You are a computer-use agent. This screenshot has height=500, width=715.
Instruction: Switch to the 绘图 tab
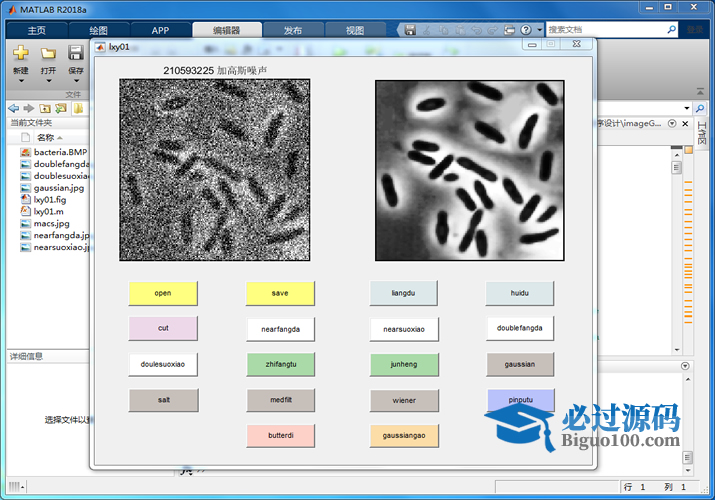coord(98,30)
